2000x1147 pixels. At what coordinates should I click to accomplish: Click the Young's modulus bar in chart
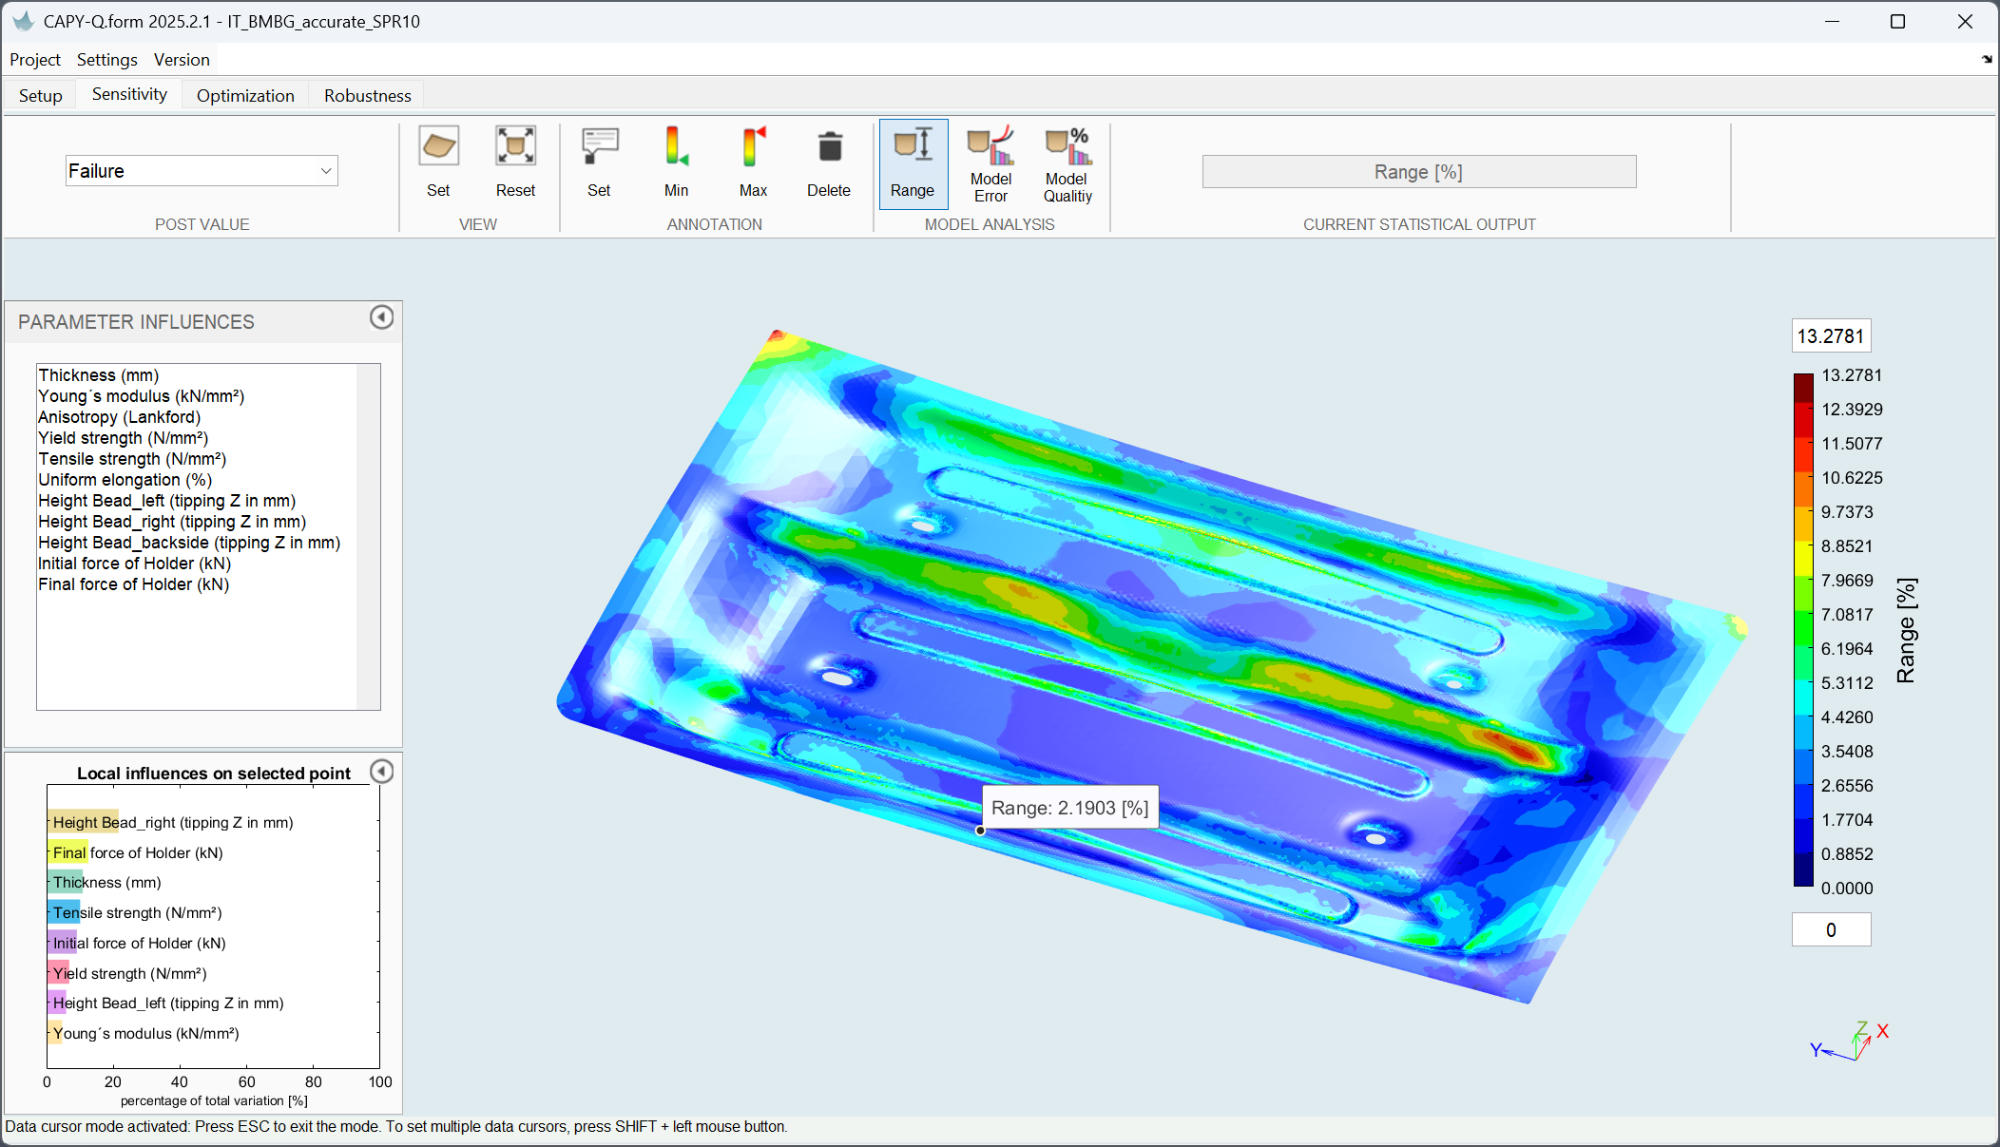55,1033
